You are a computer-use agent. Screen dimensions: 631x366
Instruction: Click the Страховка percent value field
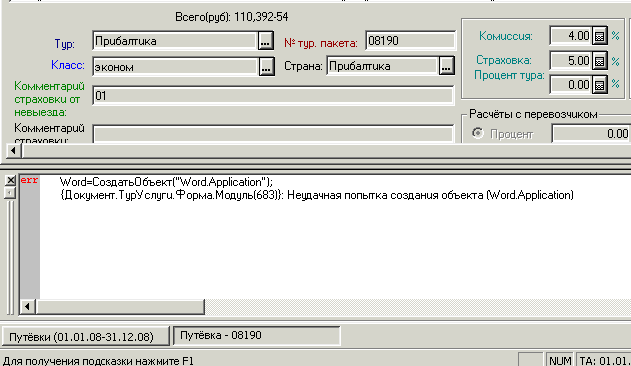(571, 61)
